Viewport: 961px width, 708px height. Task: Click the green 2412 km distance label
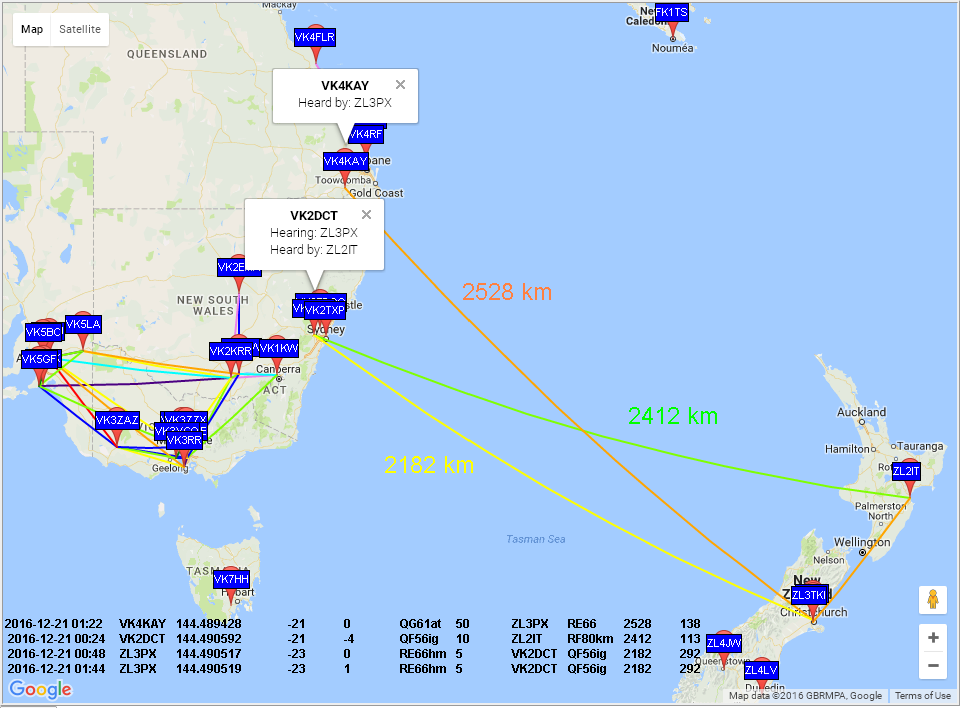[x=673, y=415]
